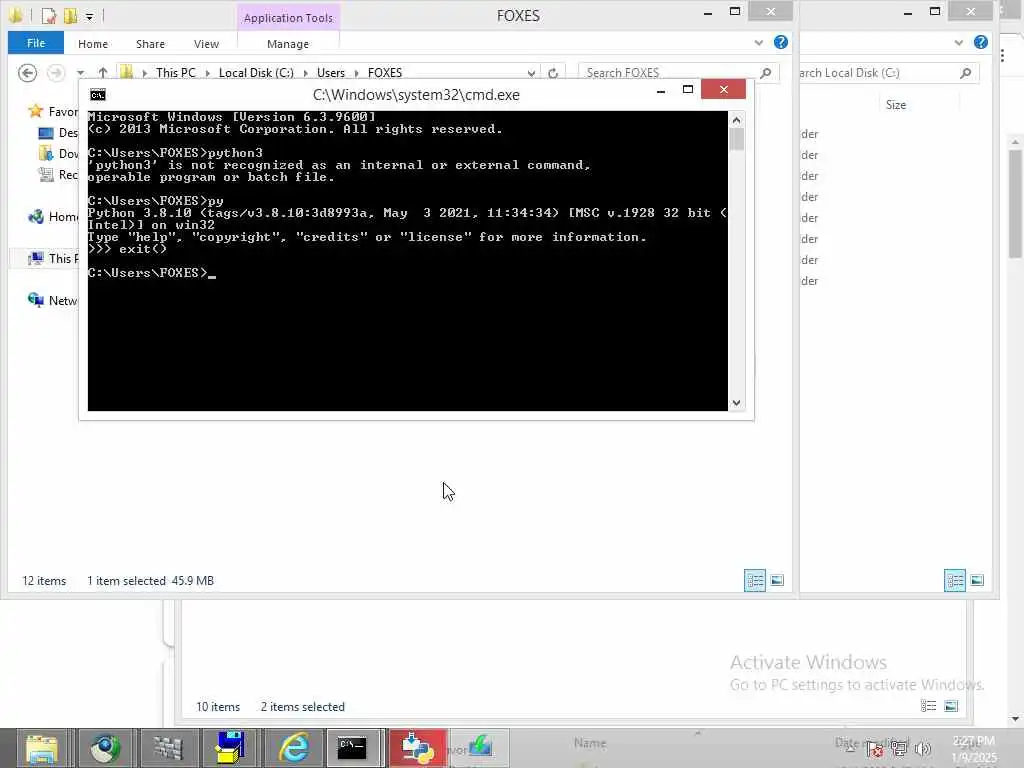Image resolution: width=1024 pixels, height=768 pixels.
Task: Click the Application Tools contextual tab header
Action: pyautogui.click(x=288, y=18)
